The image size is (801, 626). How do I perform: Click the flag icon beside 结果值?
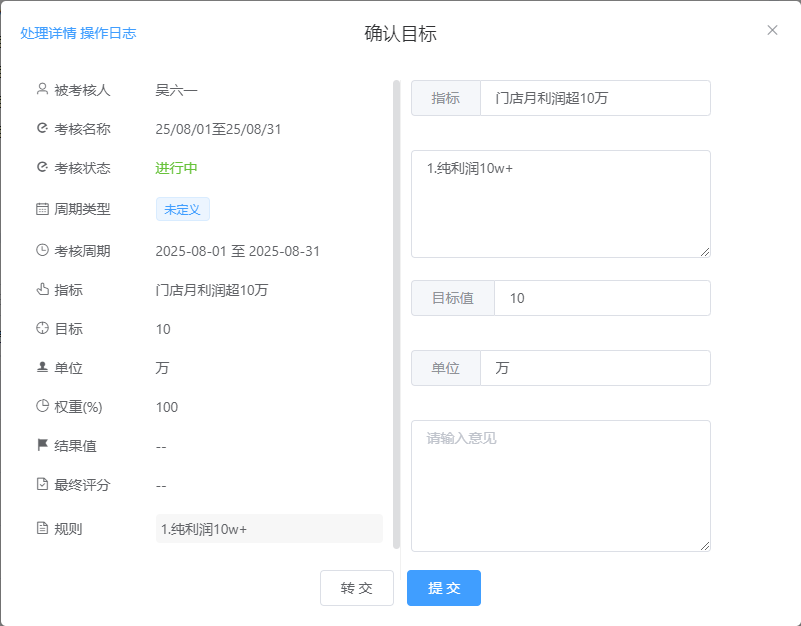click(x=42, y=445)
